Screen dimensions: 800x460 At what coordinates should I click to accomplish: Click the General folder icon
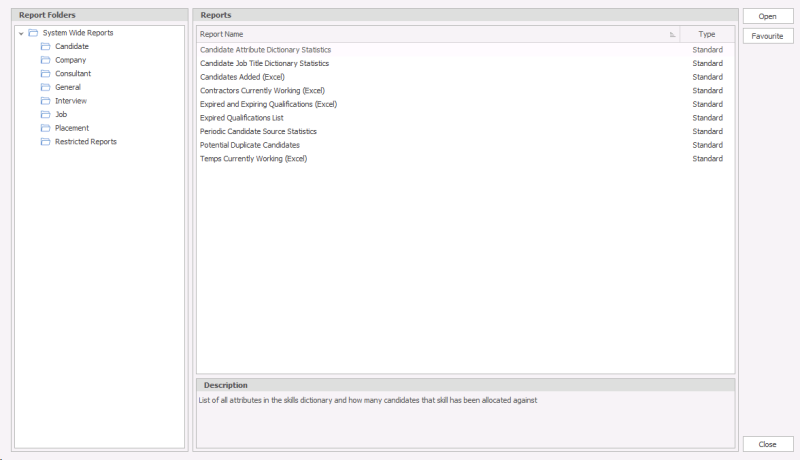45,88
